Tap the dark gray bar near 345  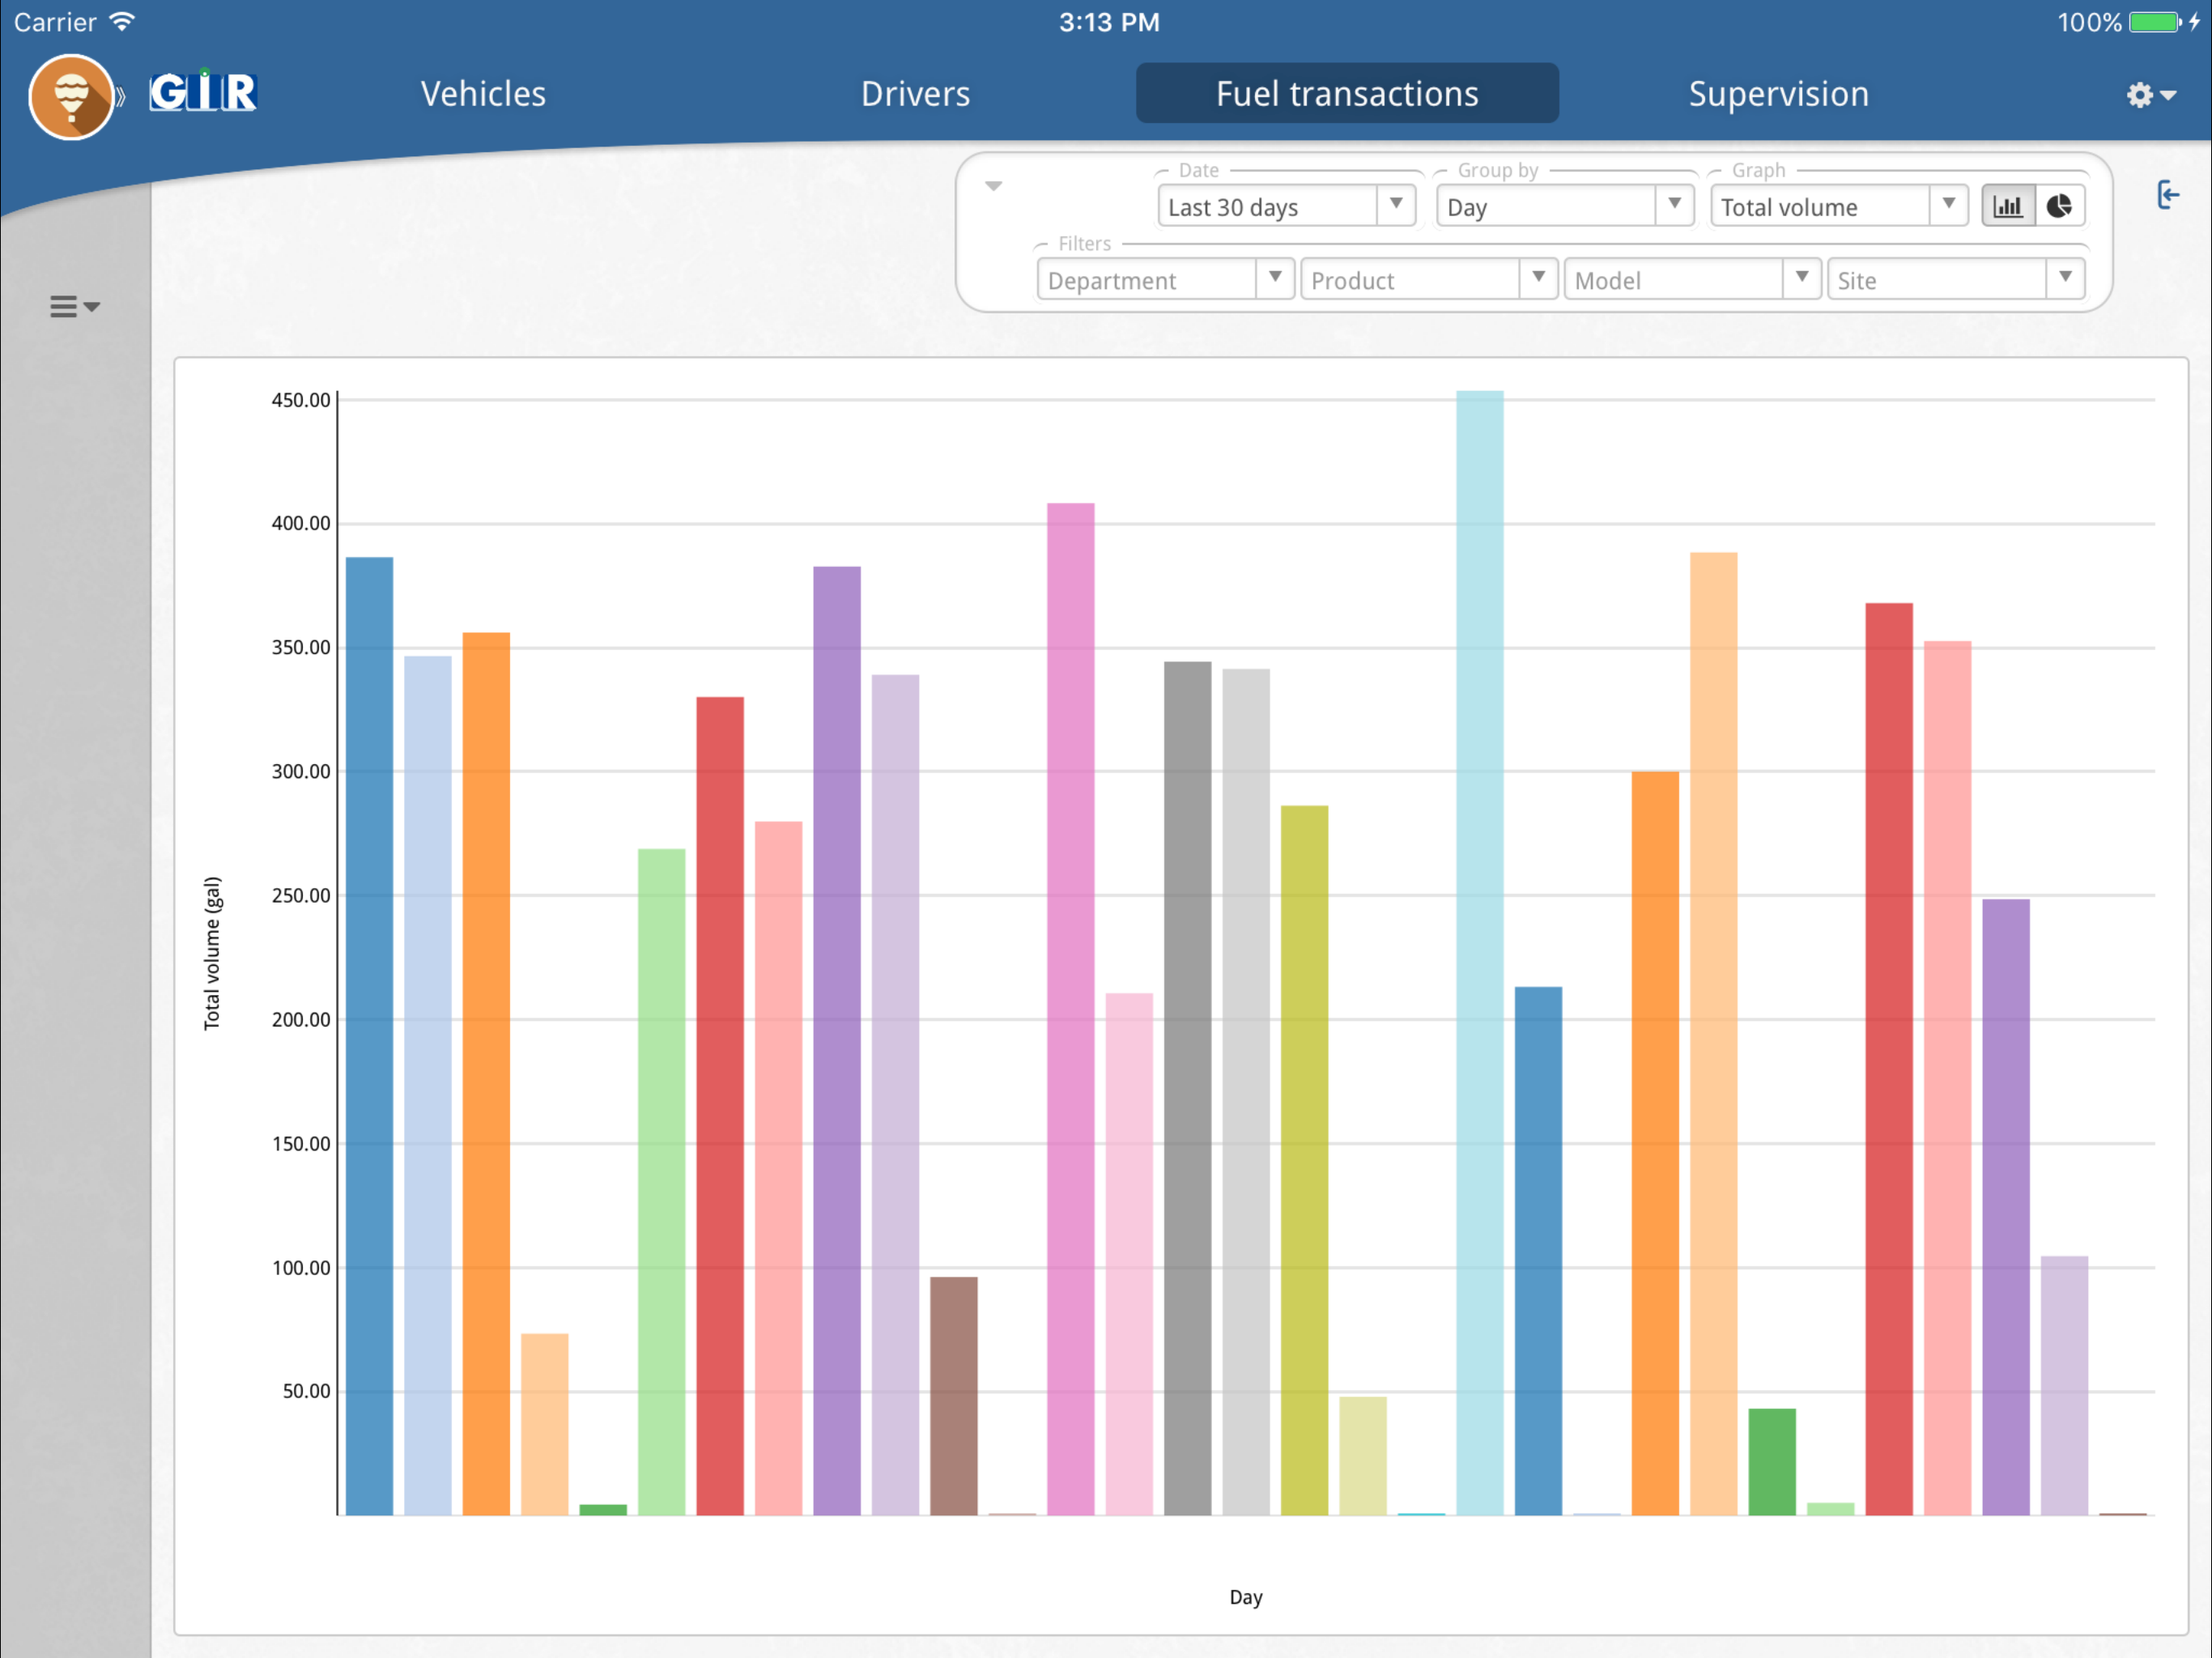coord(1187,1087)
